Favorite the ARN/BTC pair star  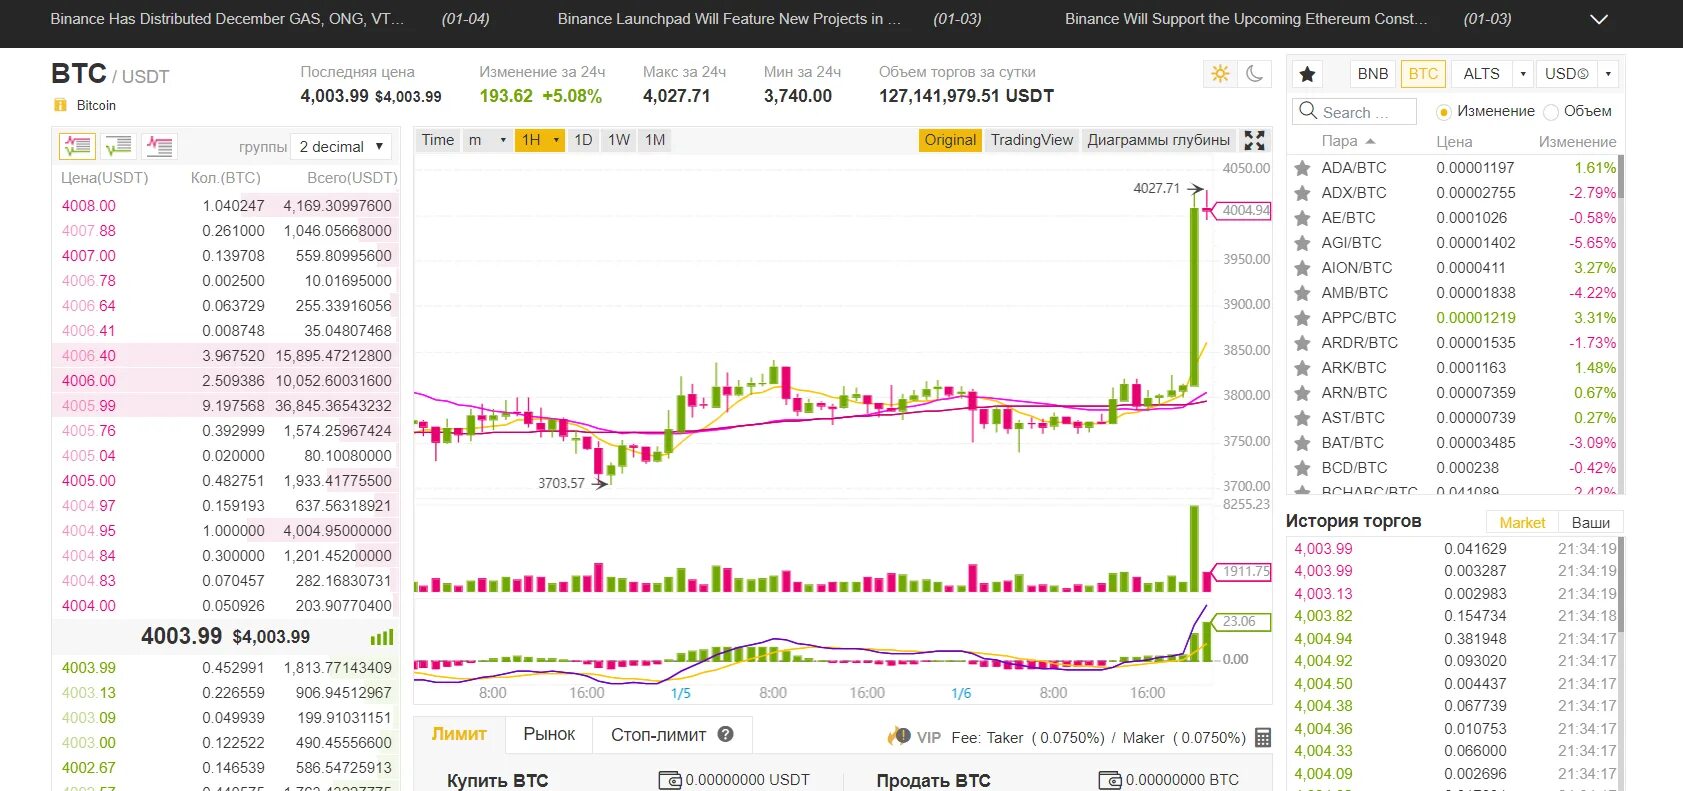(x=1302, y=393)
